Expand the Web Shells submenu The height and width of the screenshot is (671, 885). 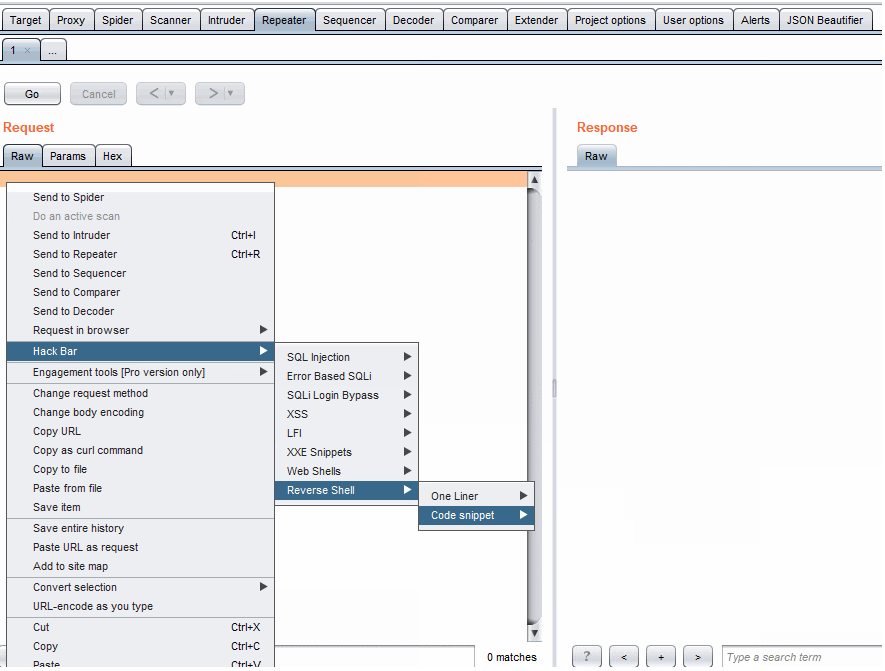[347, 471]
